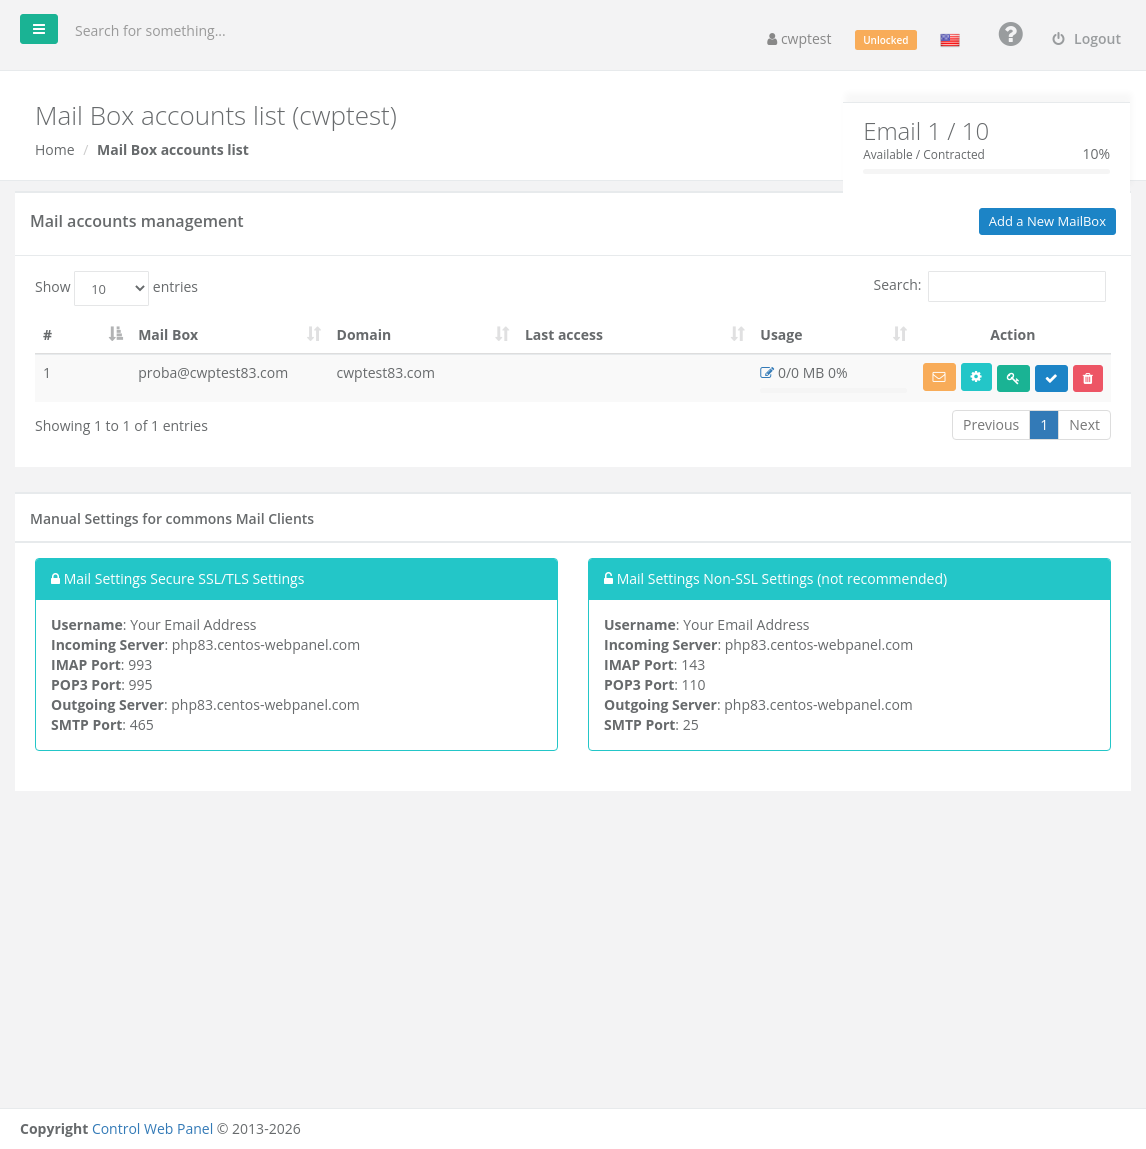Sort by Usage column arrows
Screen dimensions: 1146x1149
click(900, 334)
